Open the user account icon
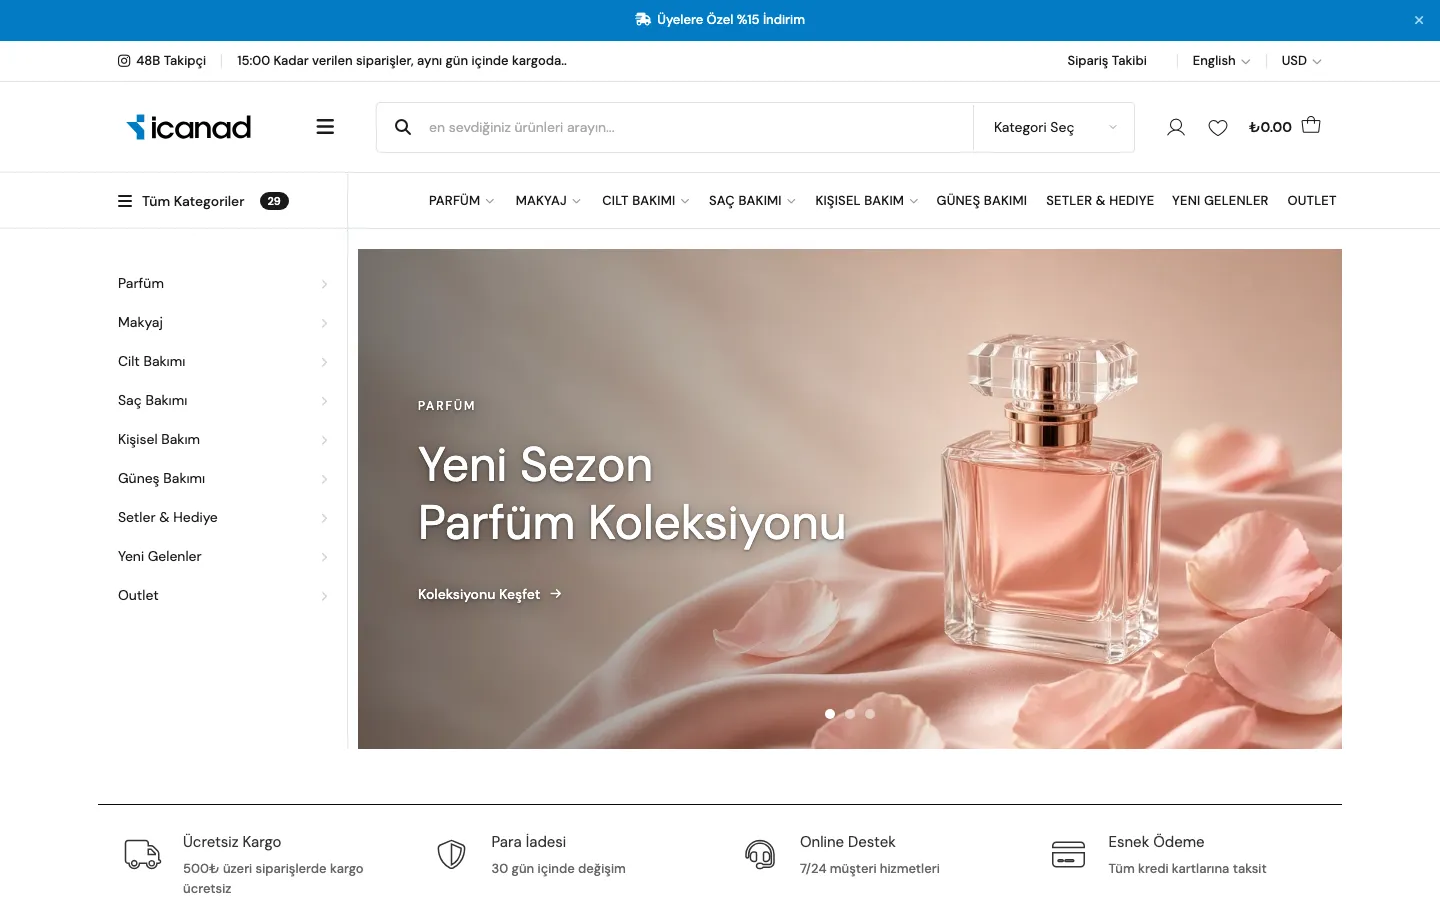 tap(1176, 127)
